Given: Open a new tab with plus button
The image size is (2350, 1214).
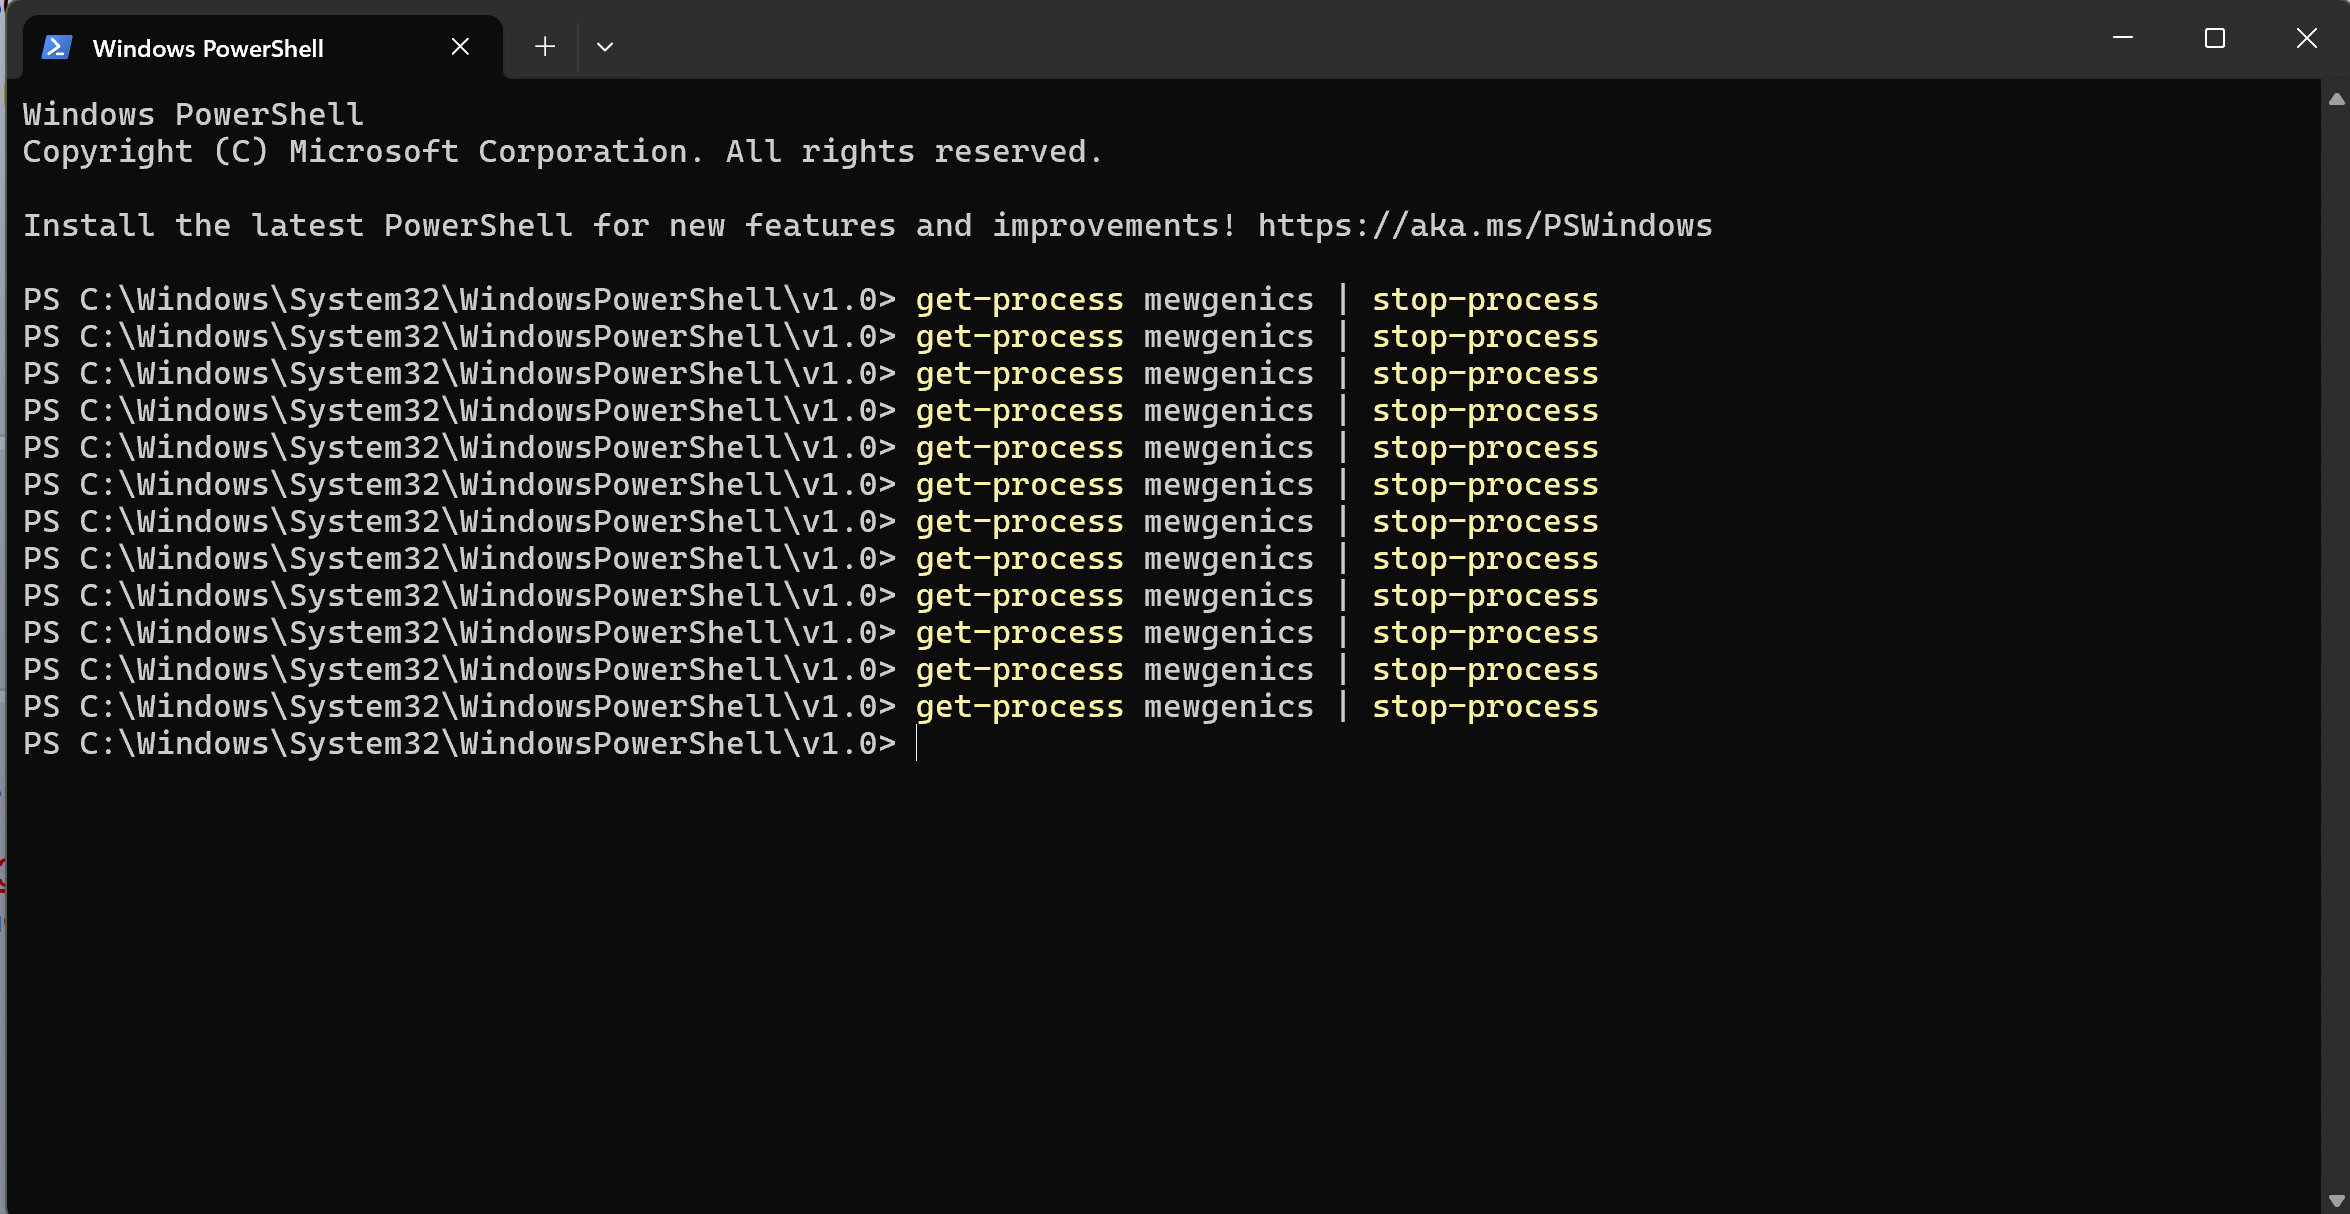Looking at the screenshot, I should (544, 46).
